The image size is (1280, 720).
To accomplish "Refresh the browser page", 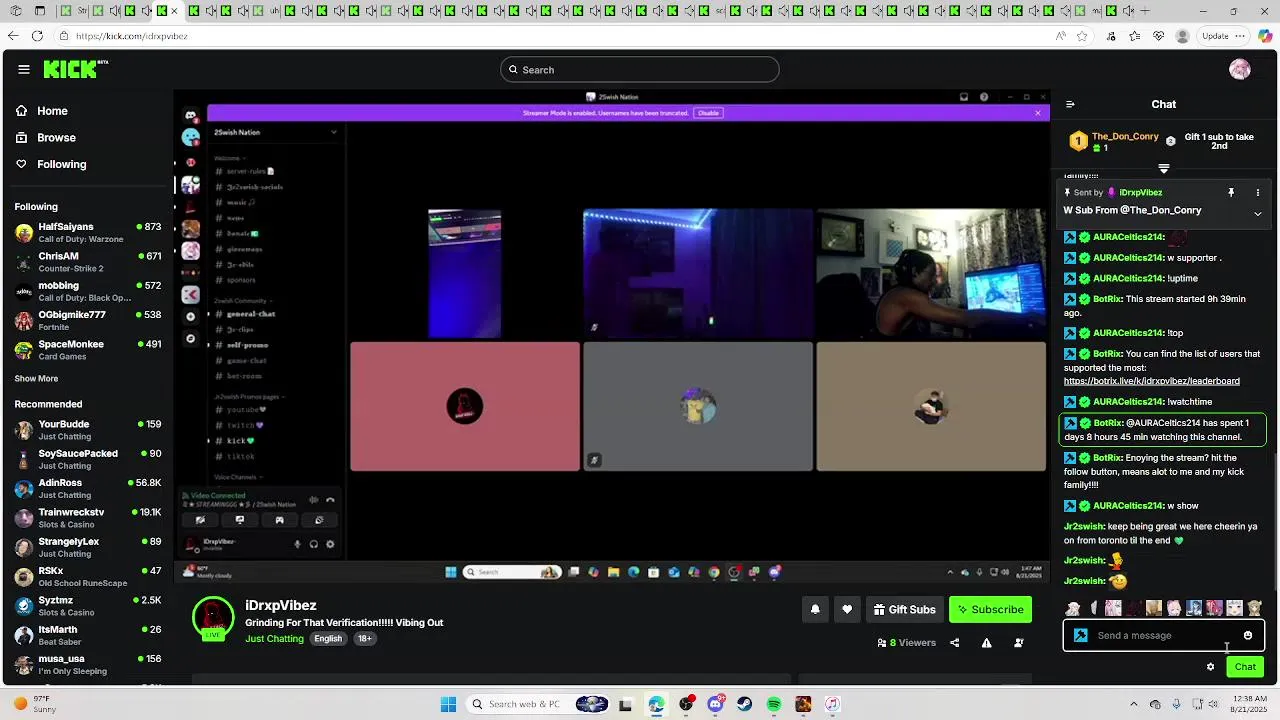I will tap(37, 36).
